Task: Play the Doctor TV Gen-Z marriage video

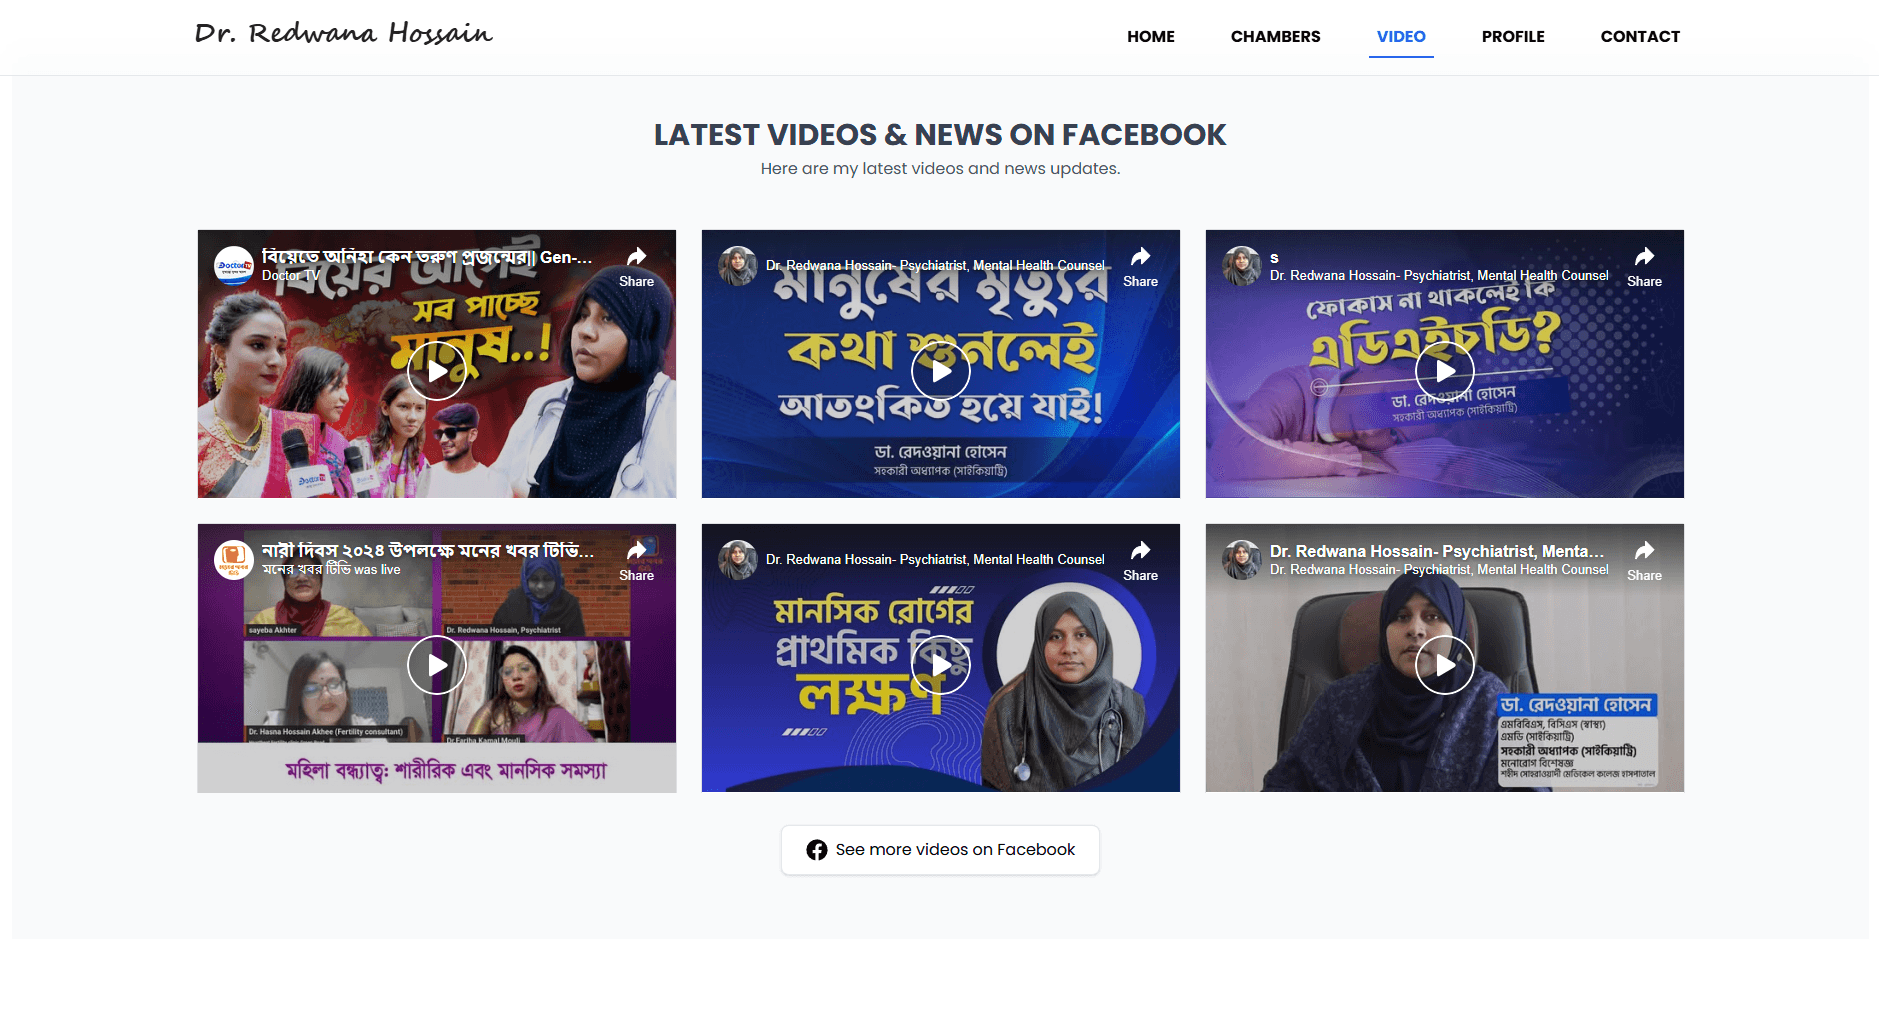Action: 437,371
